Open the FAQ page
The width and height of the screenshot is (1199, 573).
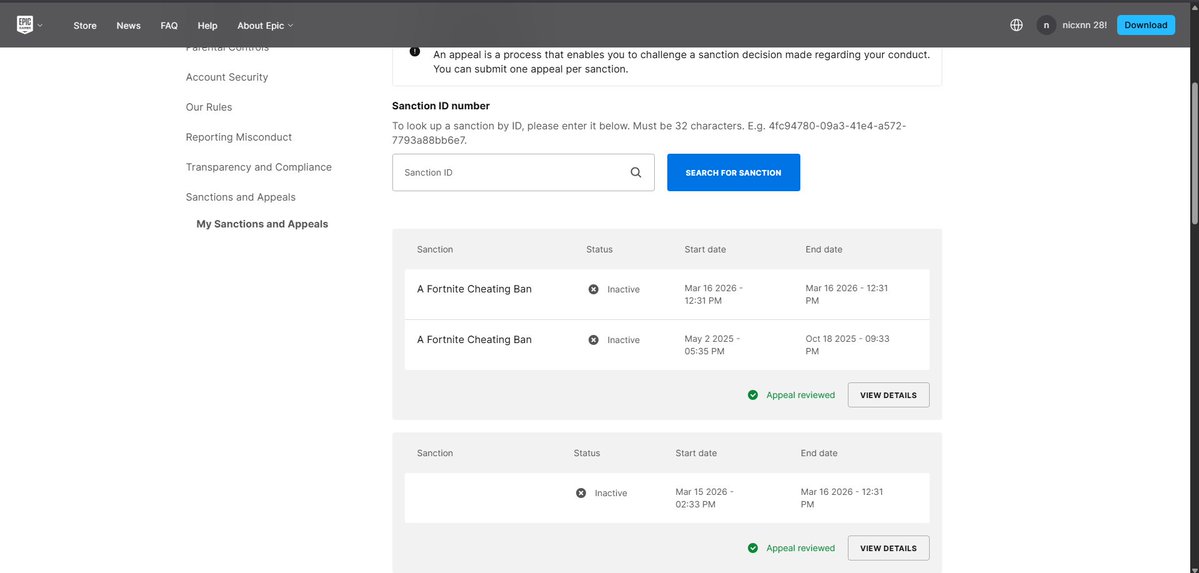tap(169, 25)
